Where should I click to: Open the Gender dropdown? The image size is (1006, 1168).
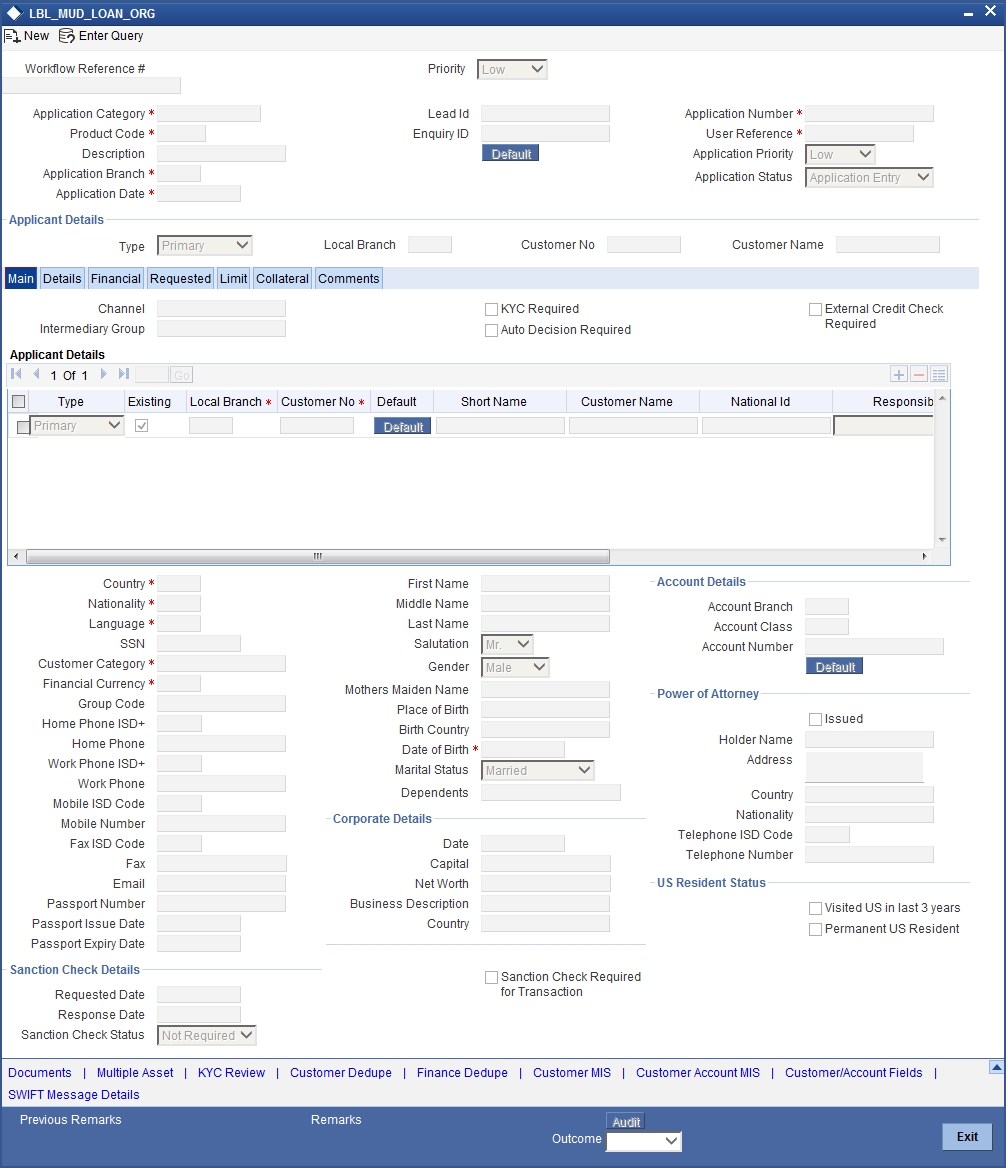515,667
